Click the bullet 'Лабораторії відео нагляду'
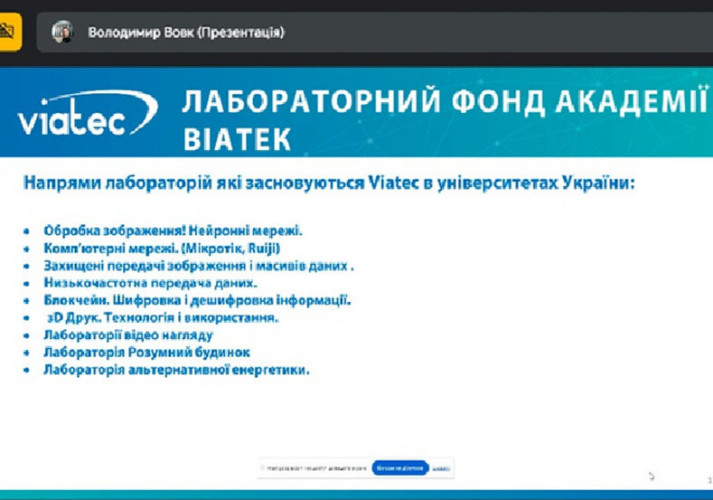Image resolution: width=713 pixels, height=500 pixels. coord(128,335)
